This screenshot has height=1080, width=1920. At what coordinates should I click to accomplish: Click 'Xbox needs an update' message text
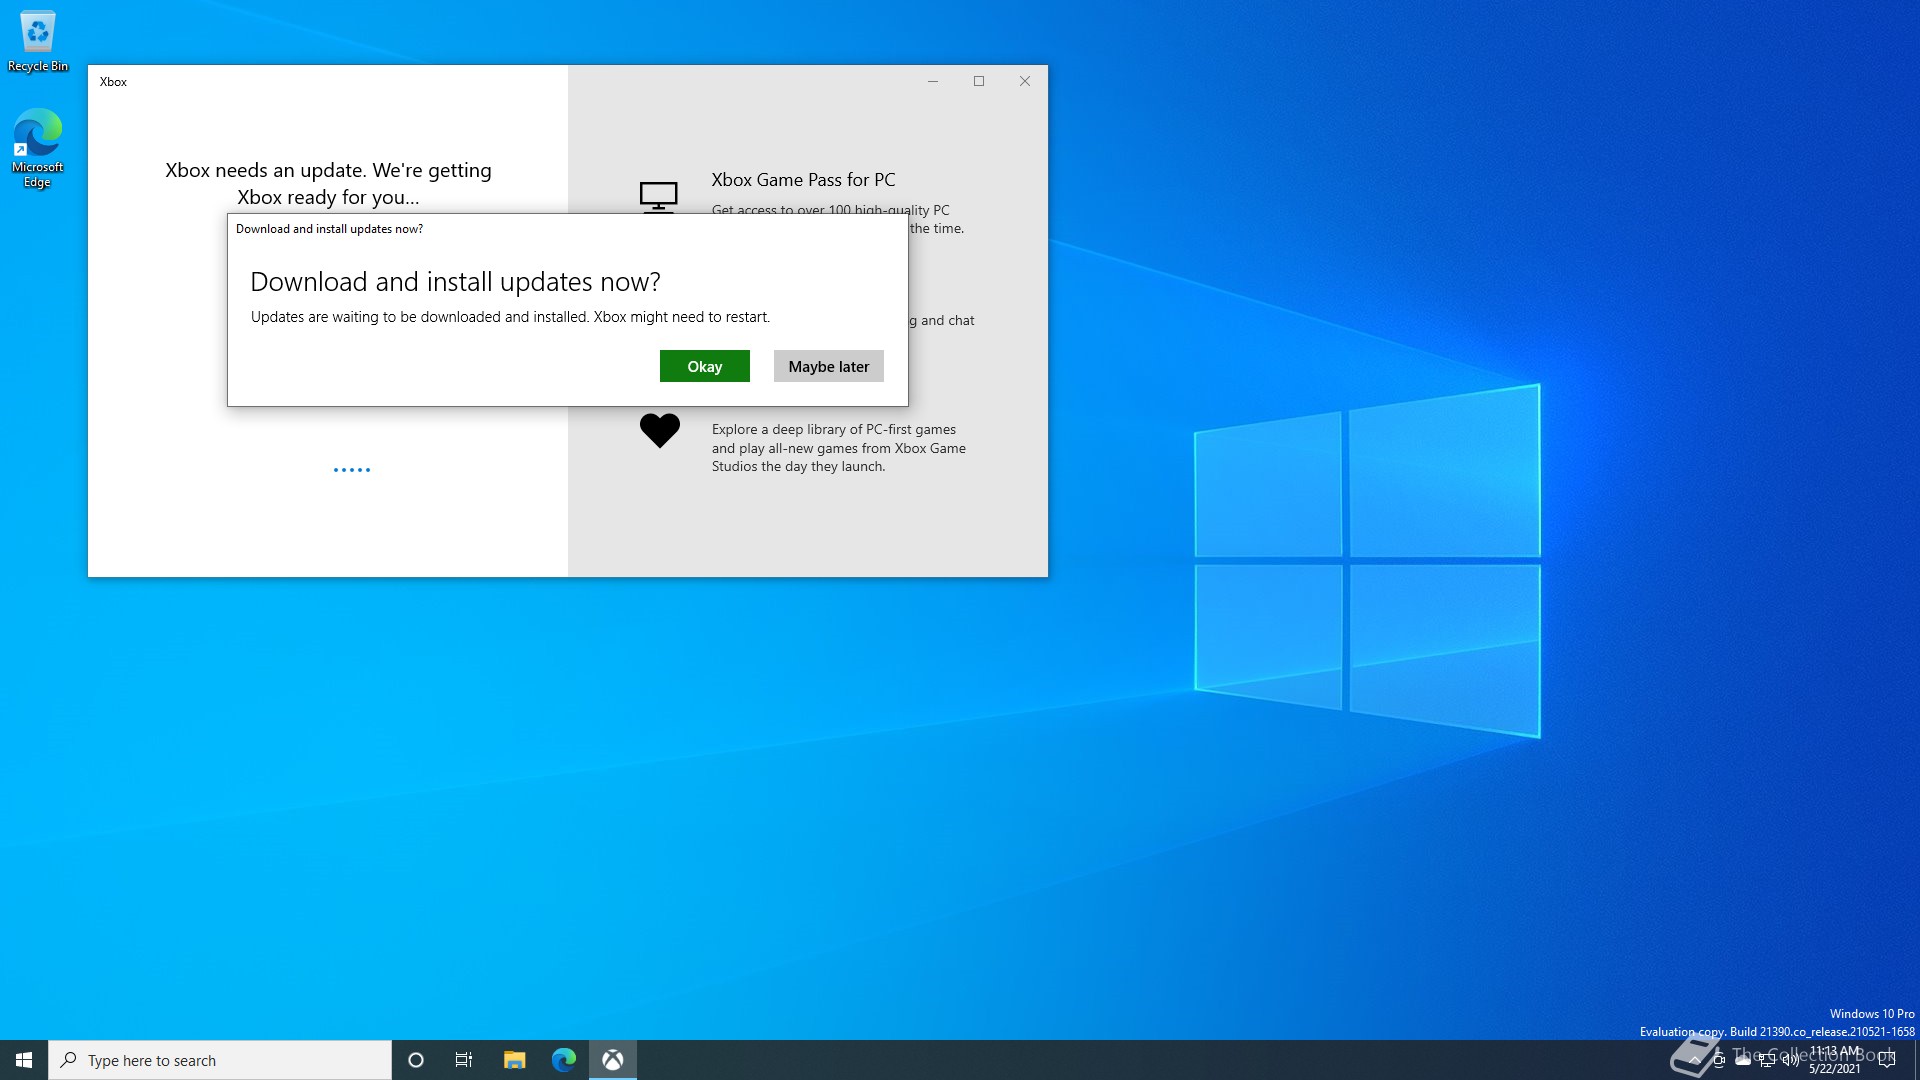pos(328,183)
